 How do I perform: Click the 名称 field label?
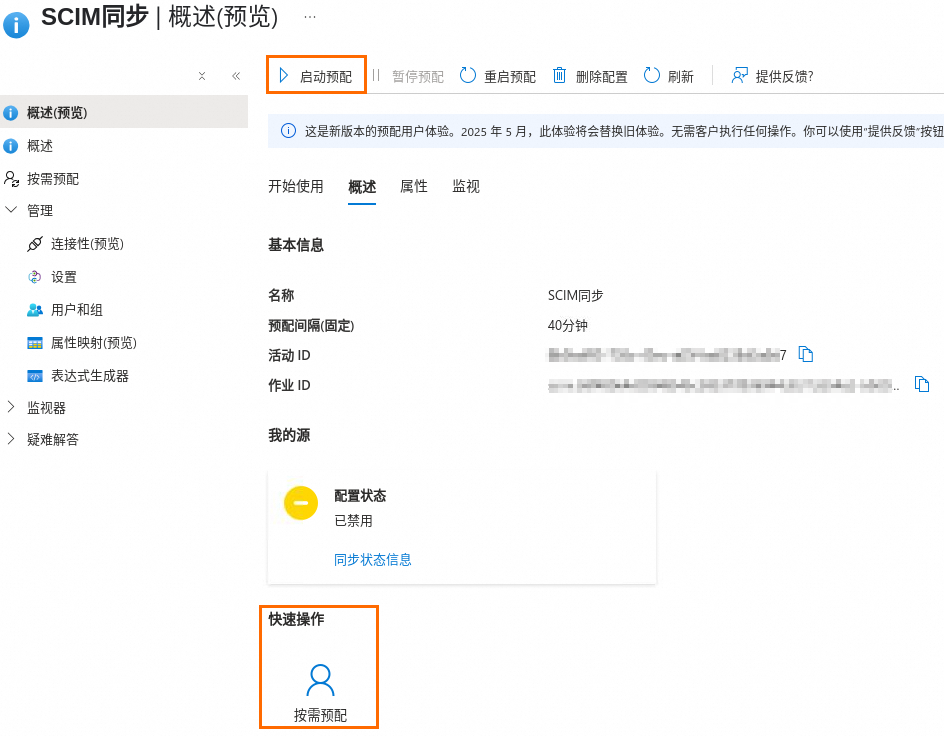281,295
